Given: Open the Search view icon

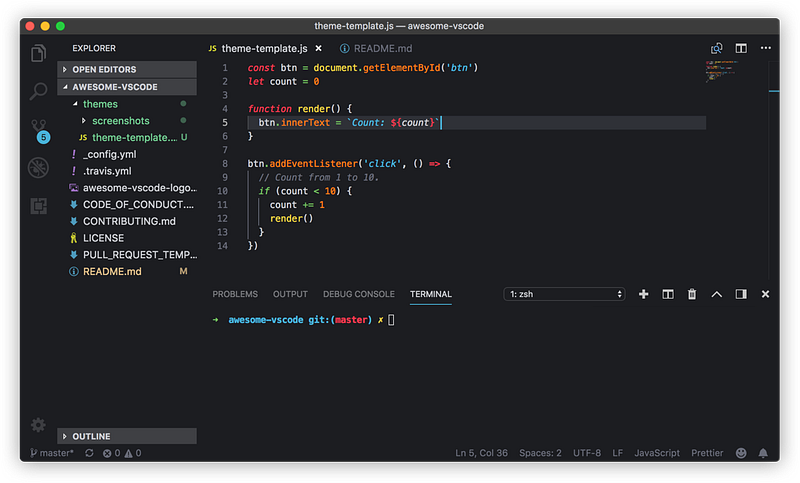Looking at the screenshot, I should 38,92.
